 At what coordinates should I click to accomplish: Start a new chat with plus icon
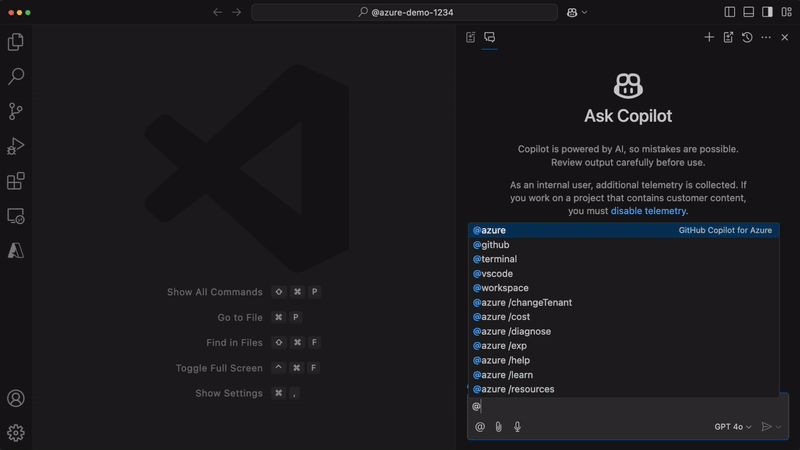pos(709,37)
